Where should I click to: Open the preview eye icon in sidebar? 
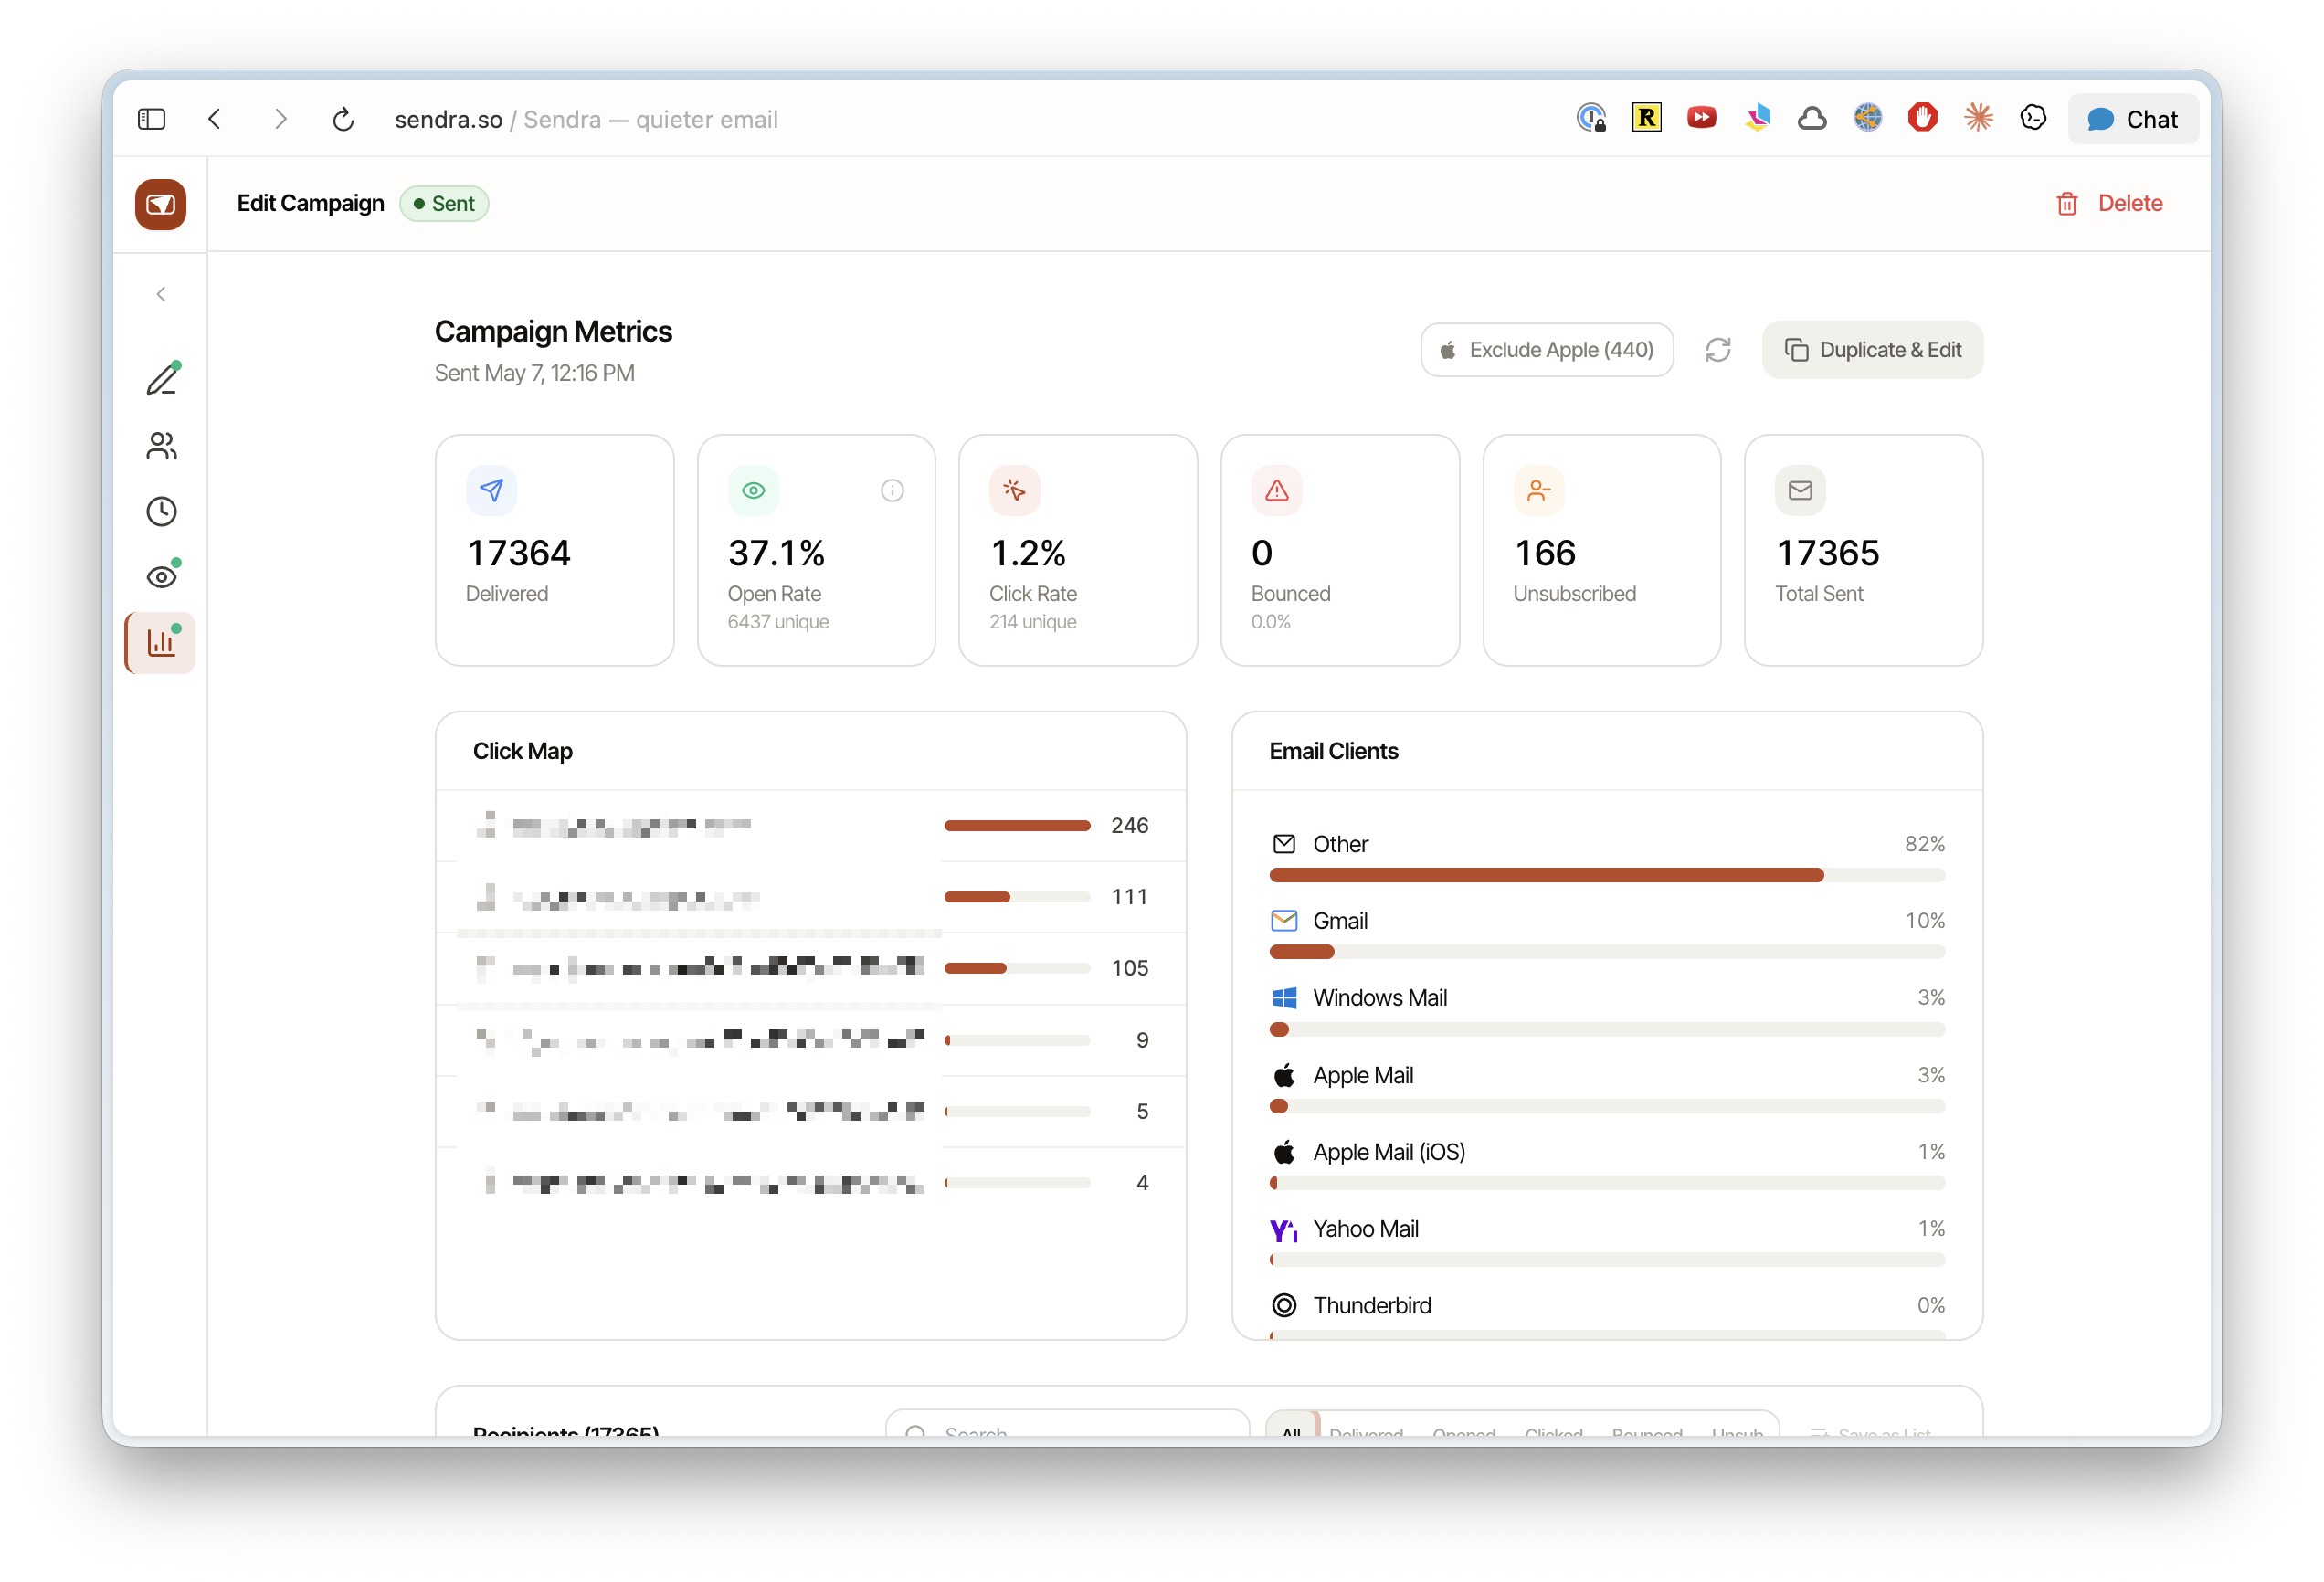[x=162, y=577]
